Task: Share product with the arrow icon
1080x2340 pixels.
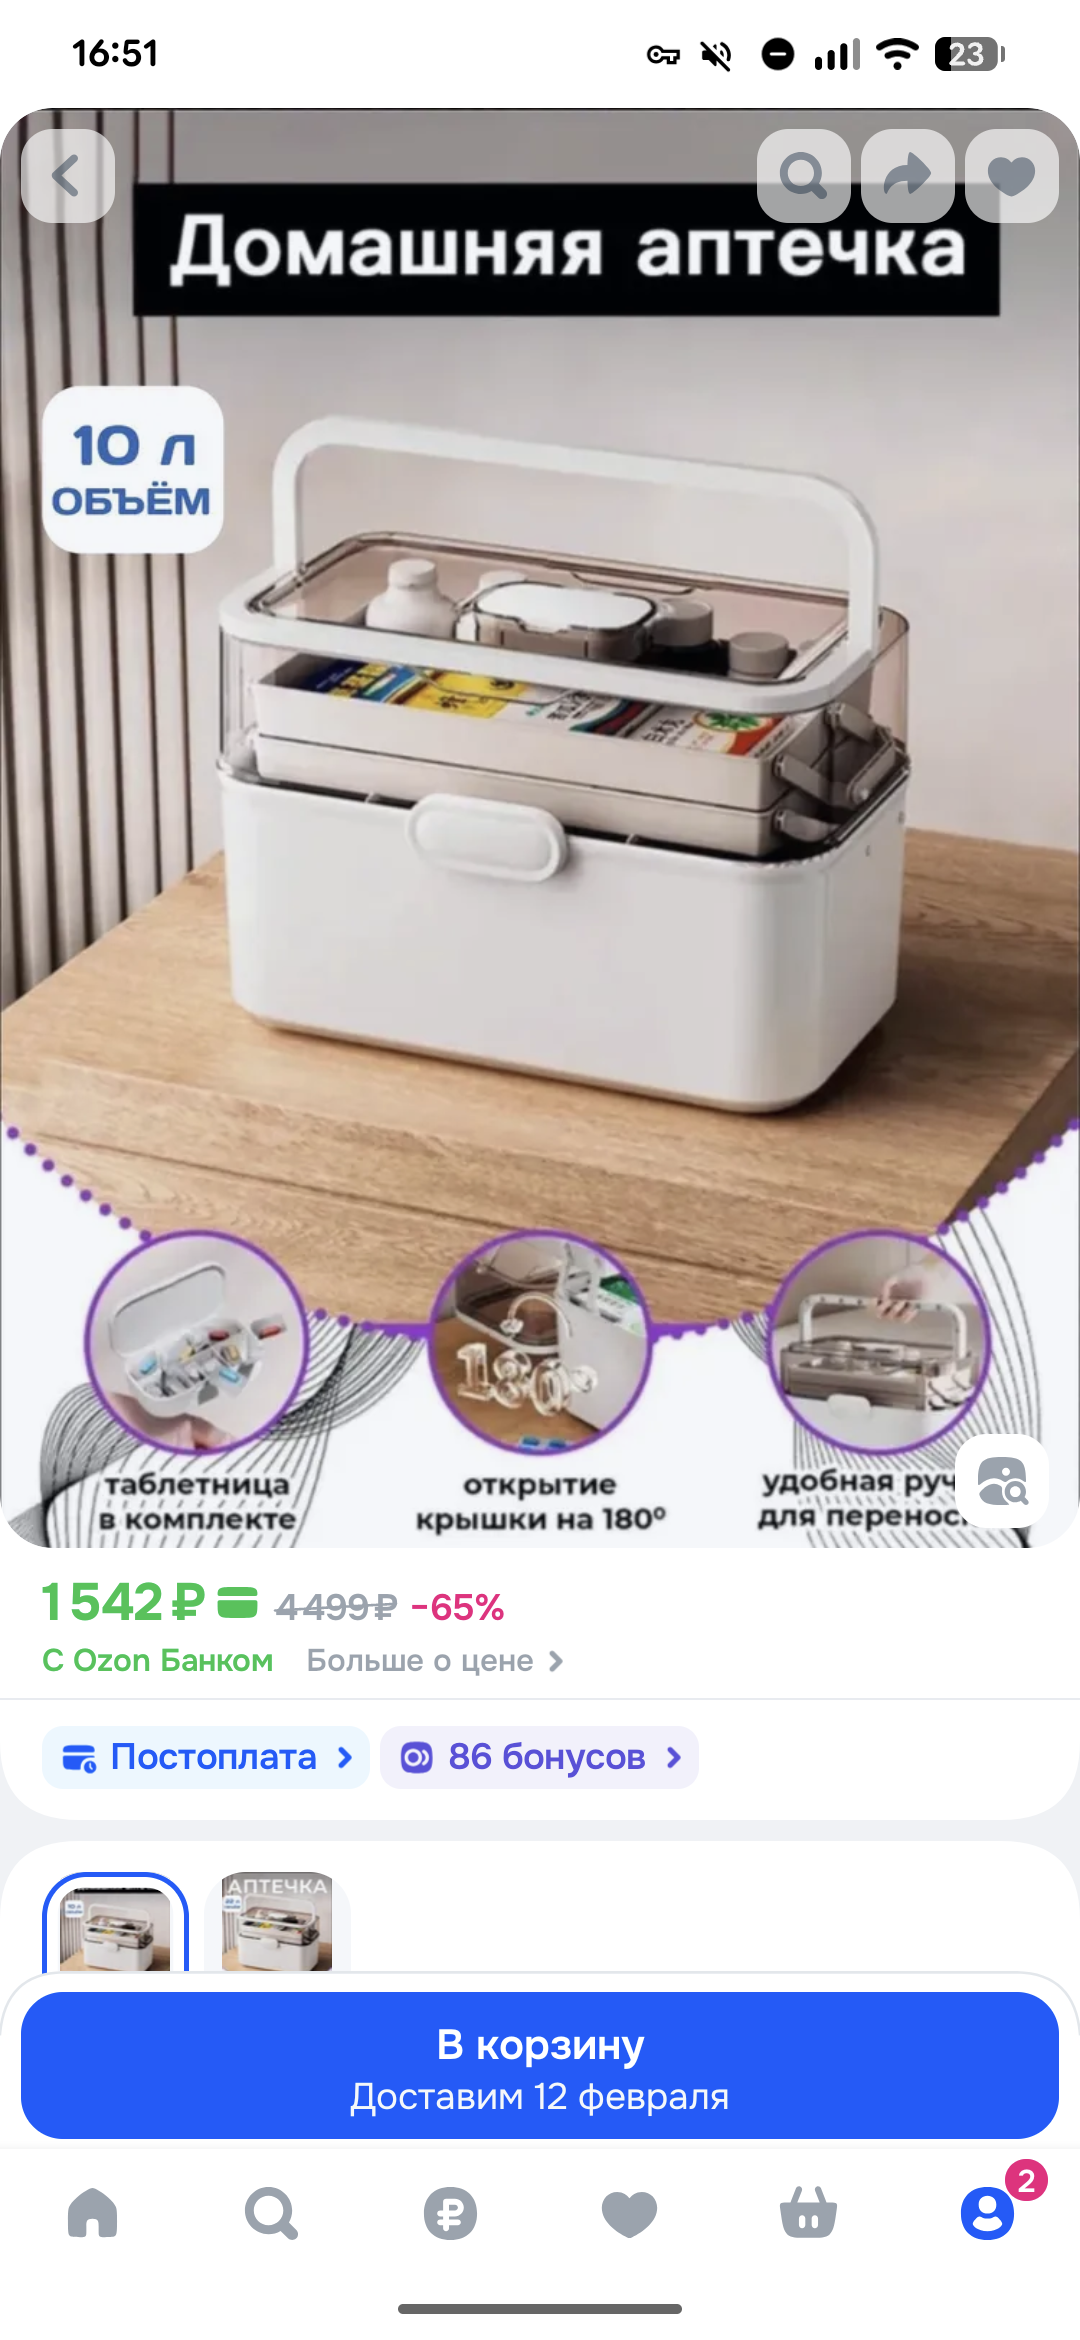Action: click(907, 176)
